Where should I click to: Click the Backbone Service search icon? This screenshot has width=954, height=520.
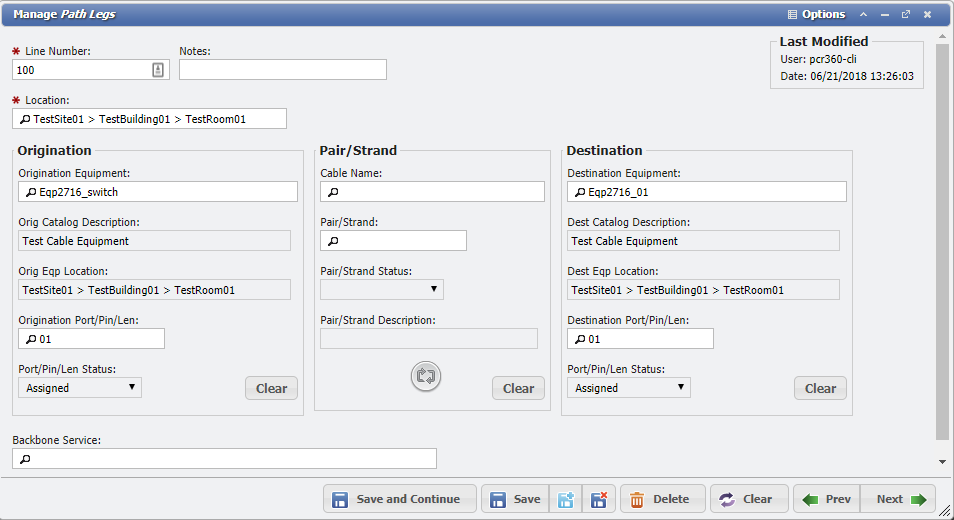(26, 459)
